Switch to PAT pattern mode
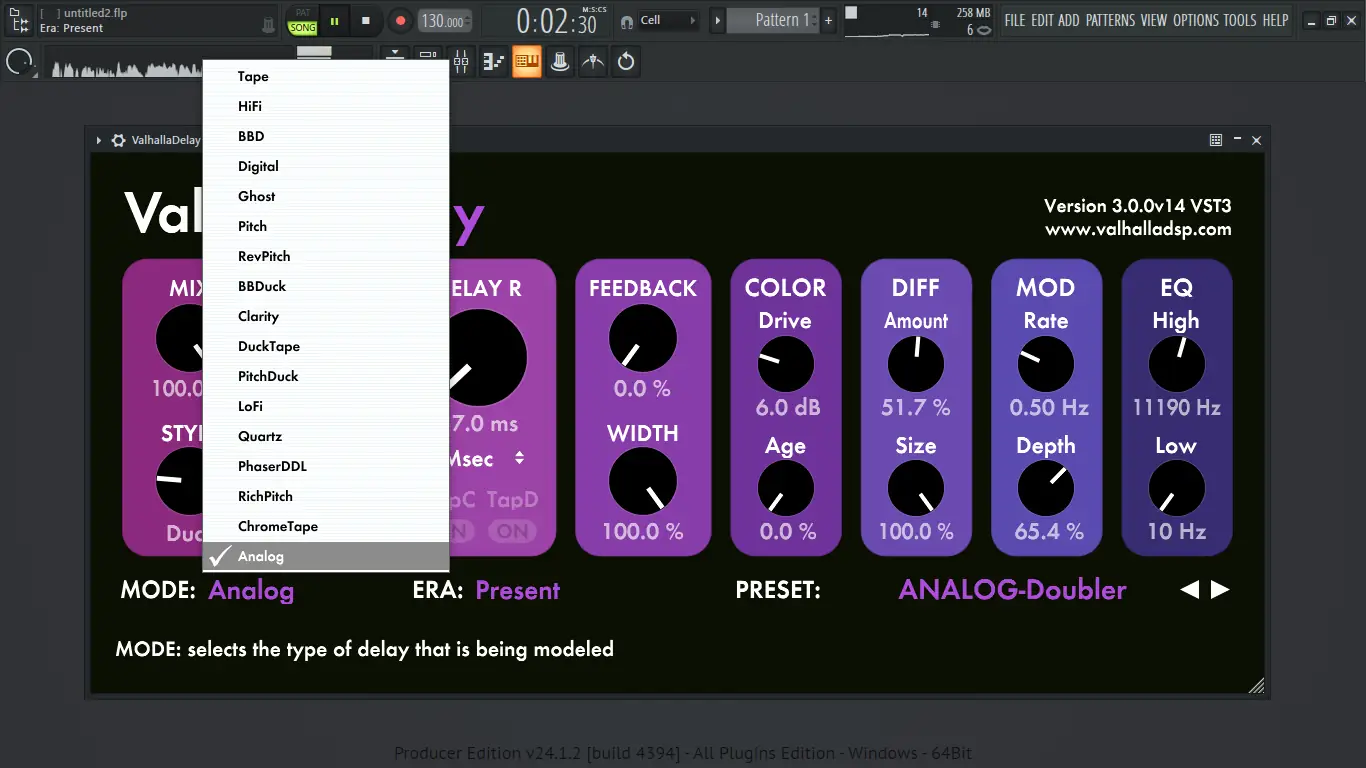The image size is (1366, 768). tap(302, 13)
